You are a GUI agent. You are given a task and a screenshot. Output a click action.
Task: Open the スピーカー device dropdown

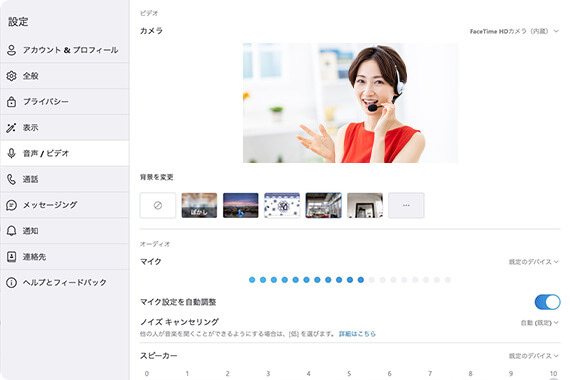pos(534,356)
